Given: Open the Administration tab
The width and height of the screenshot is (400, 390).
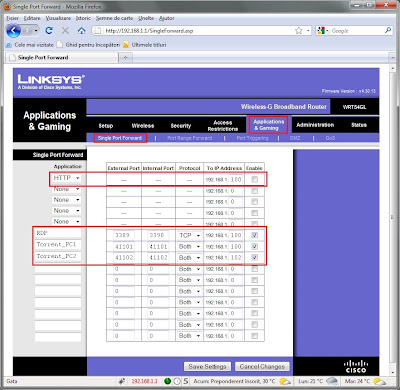Looking at the screenshot, I should [x=315, y=125].
